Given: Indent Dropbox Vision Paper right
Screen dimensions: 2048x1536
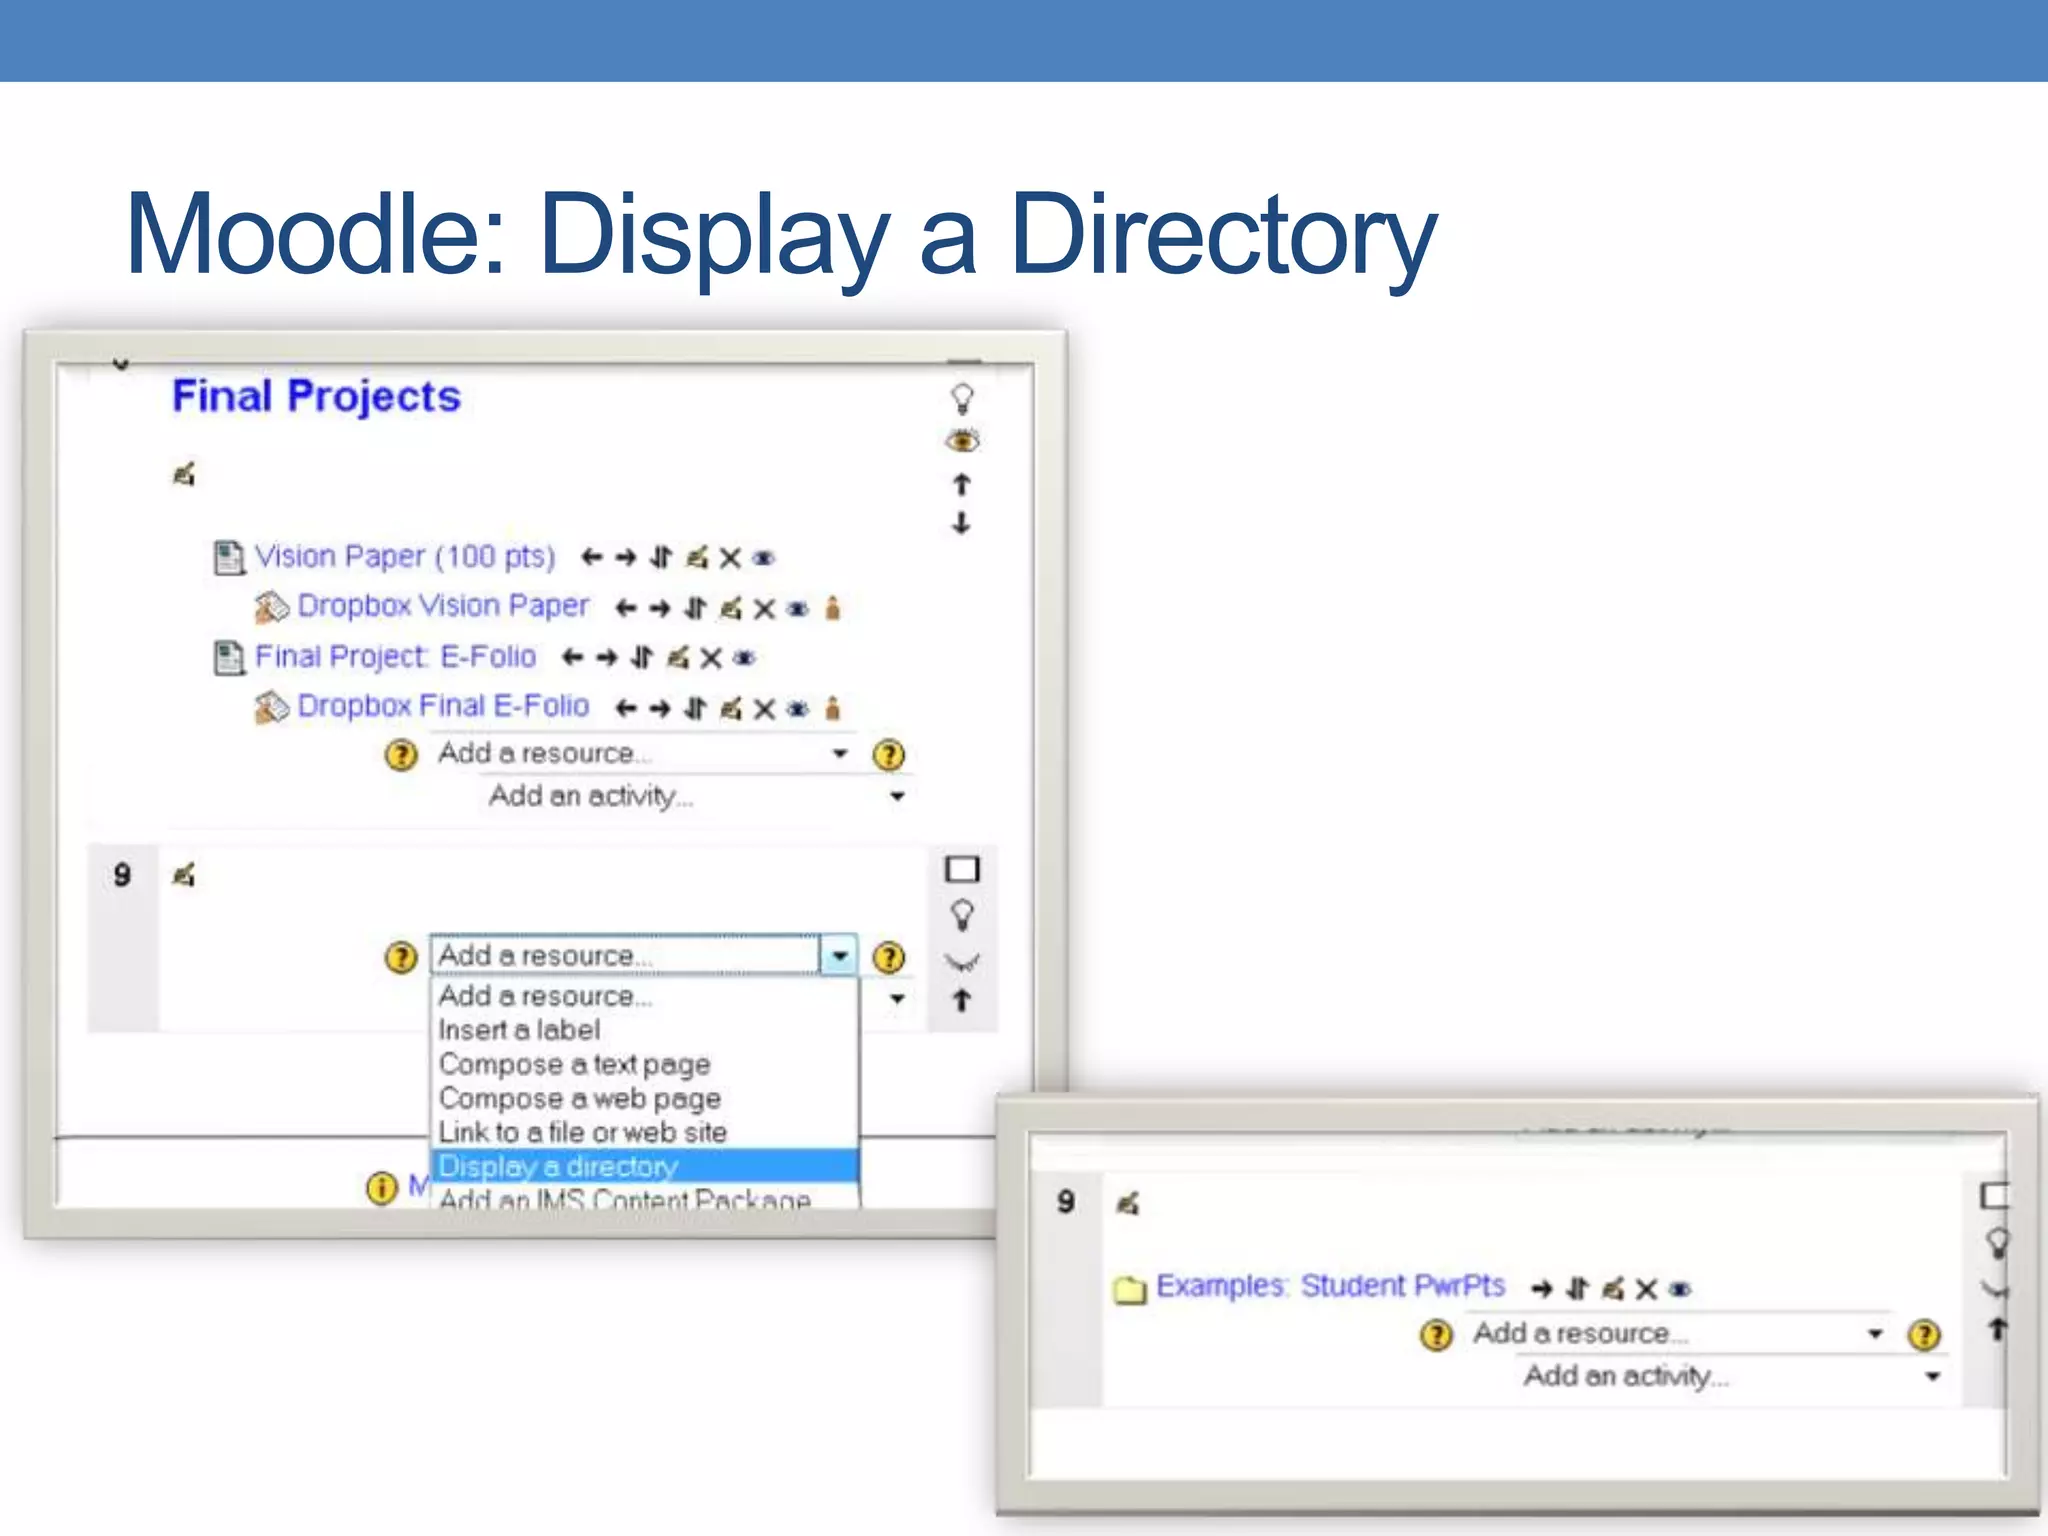Looking at the screenshot, I should pyautogui.click(x=660, y=608).
